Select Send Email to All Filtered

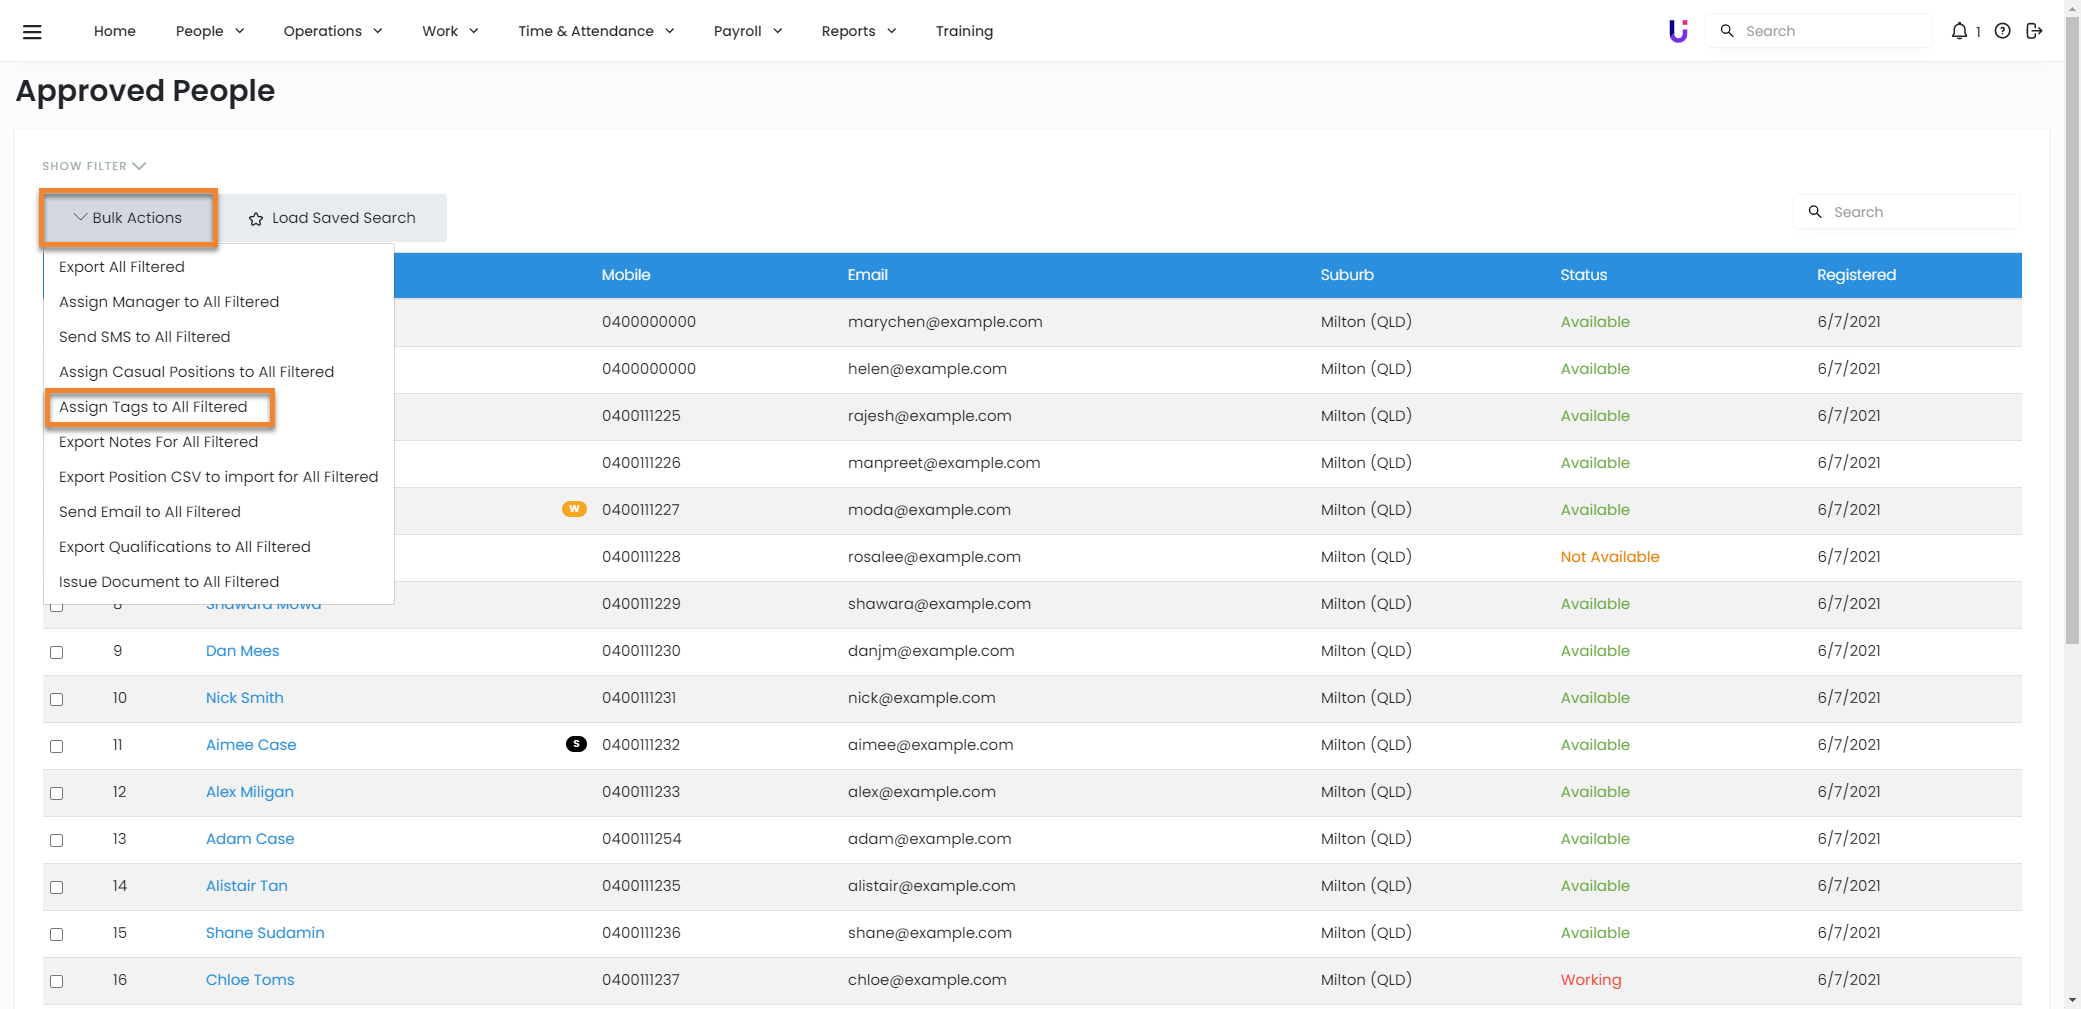pos(150,512)
